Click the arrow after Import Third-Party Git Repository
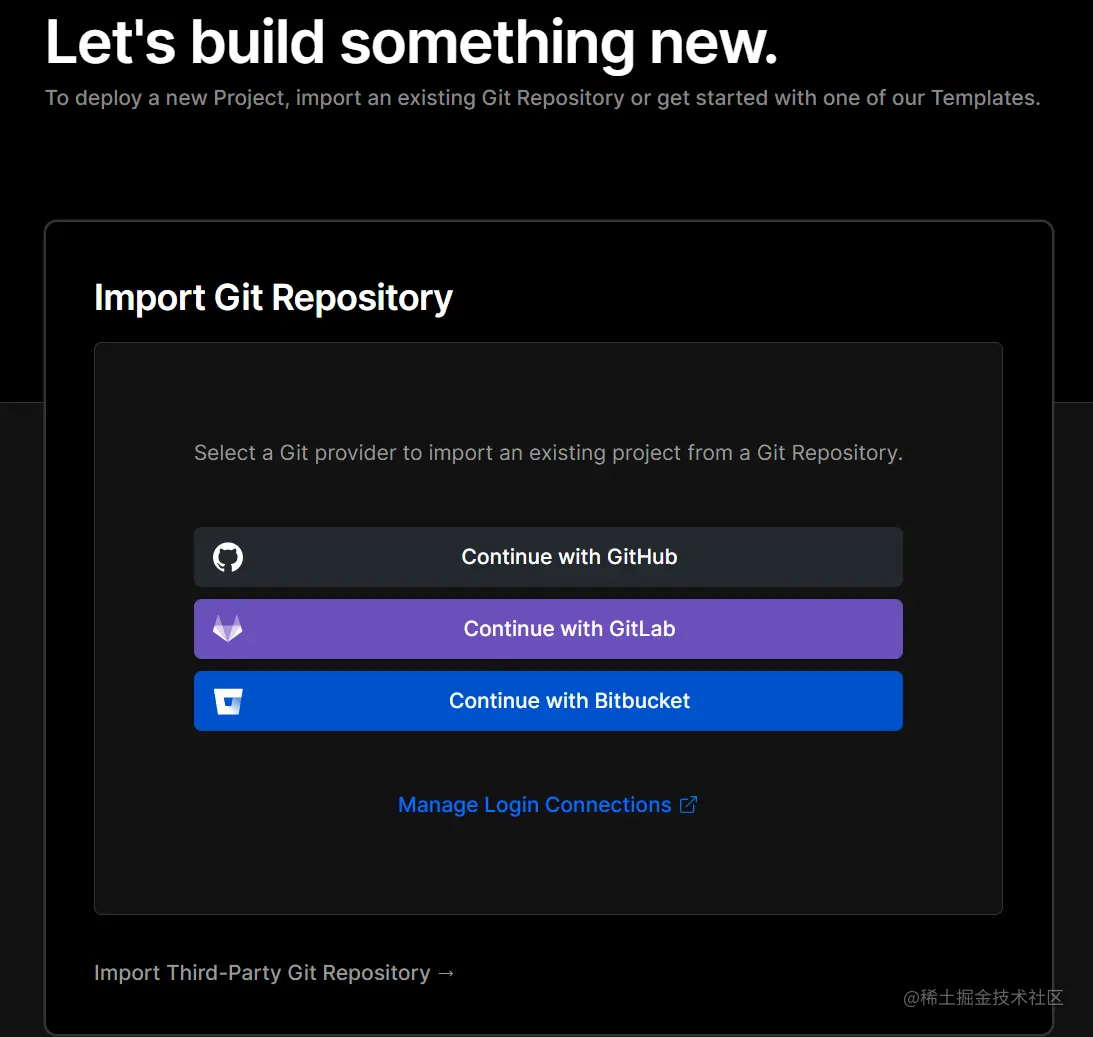The height and width of the screenshot is (1037, 1093). click(446, 973)
